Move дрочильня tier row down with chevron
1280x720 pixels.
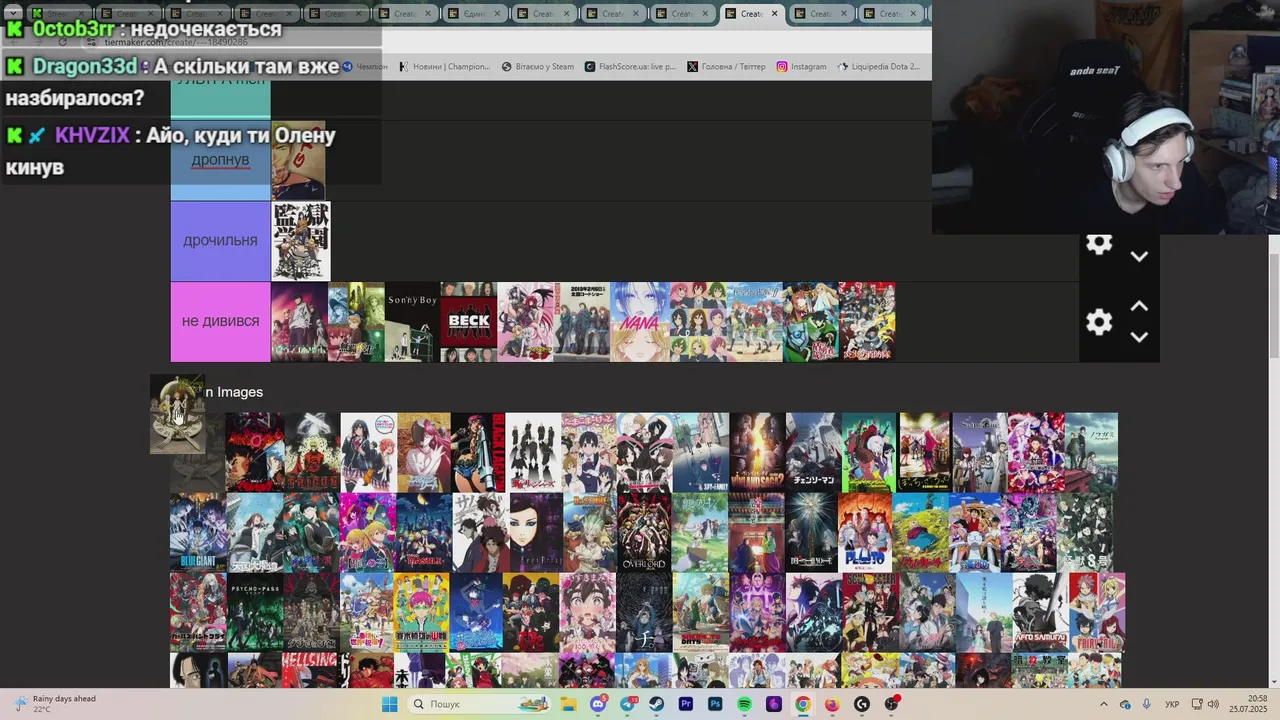click(x=1139, y=256)
